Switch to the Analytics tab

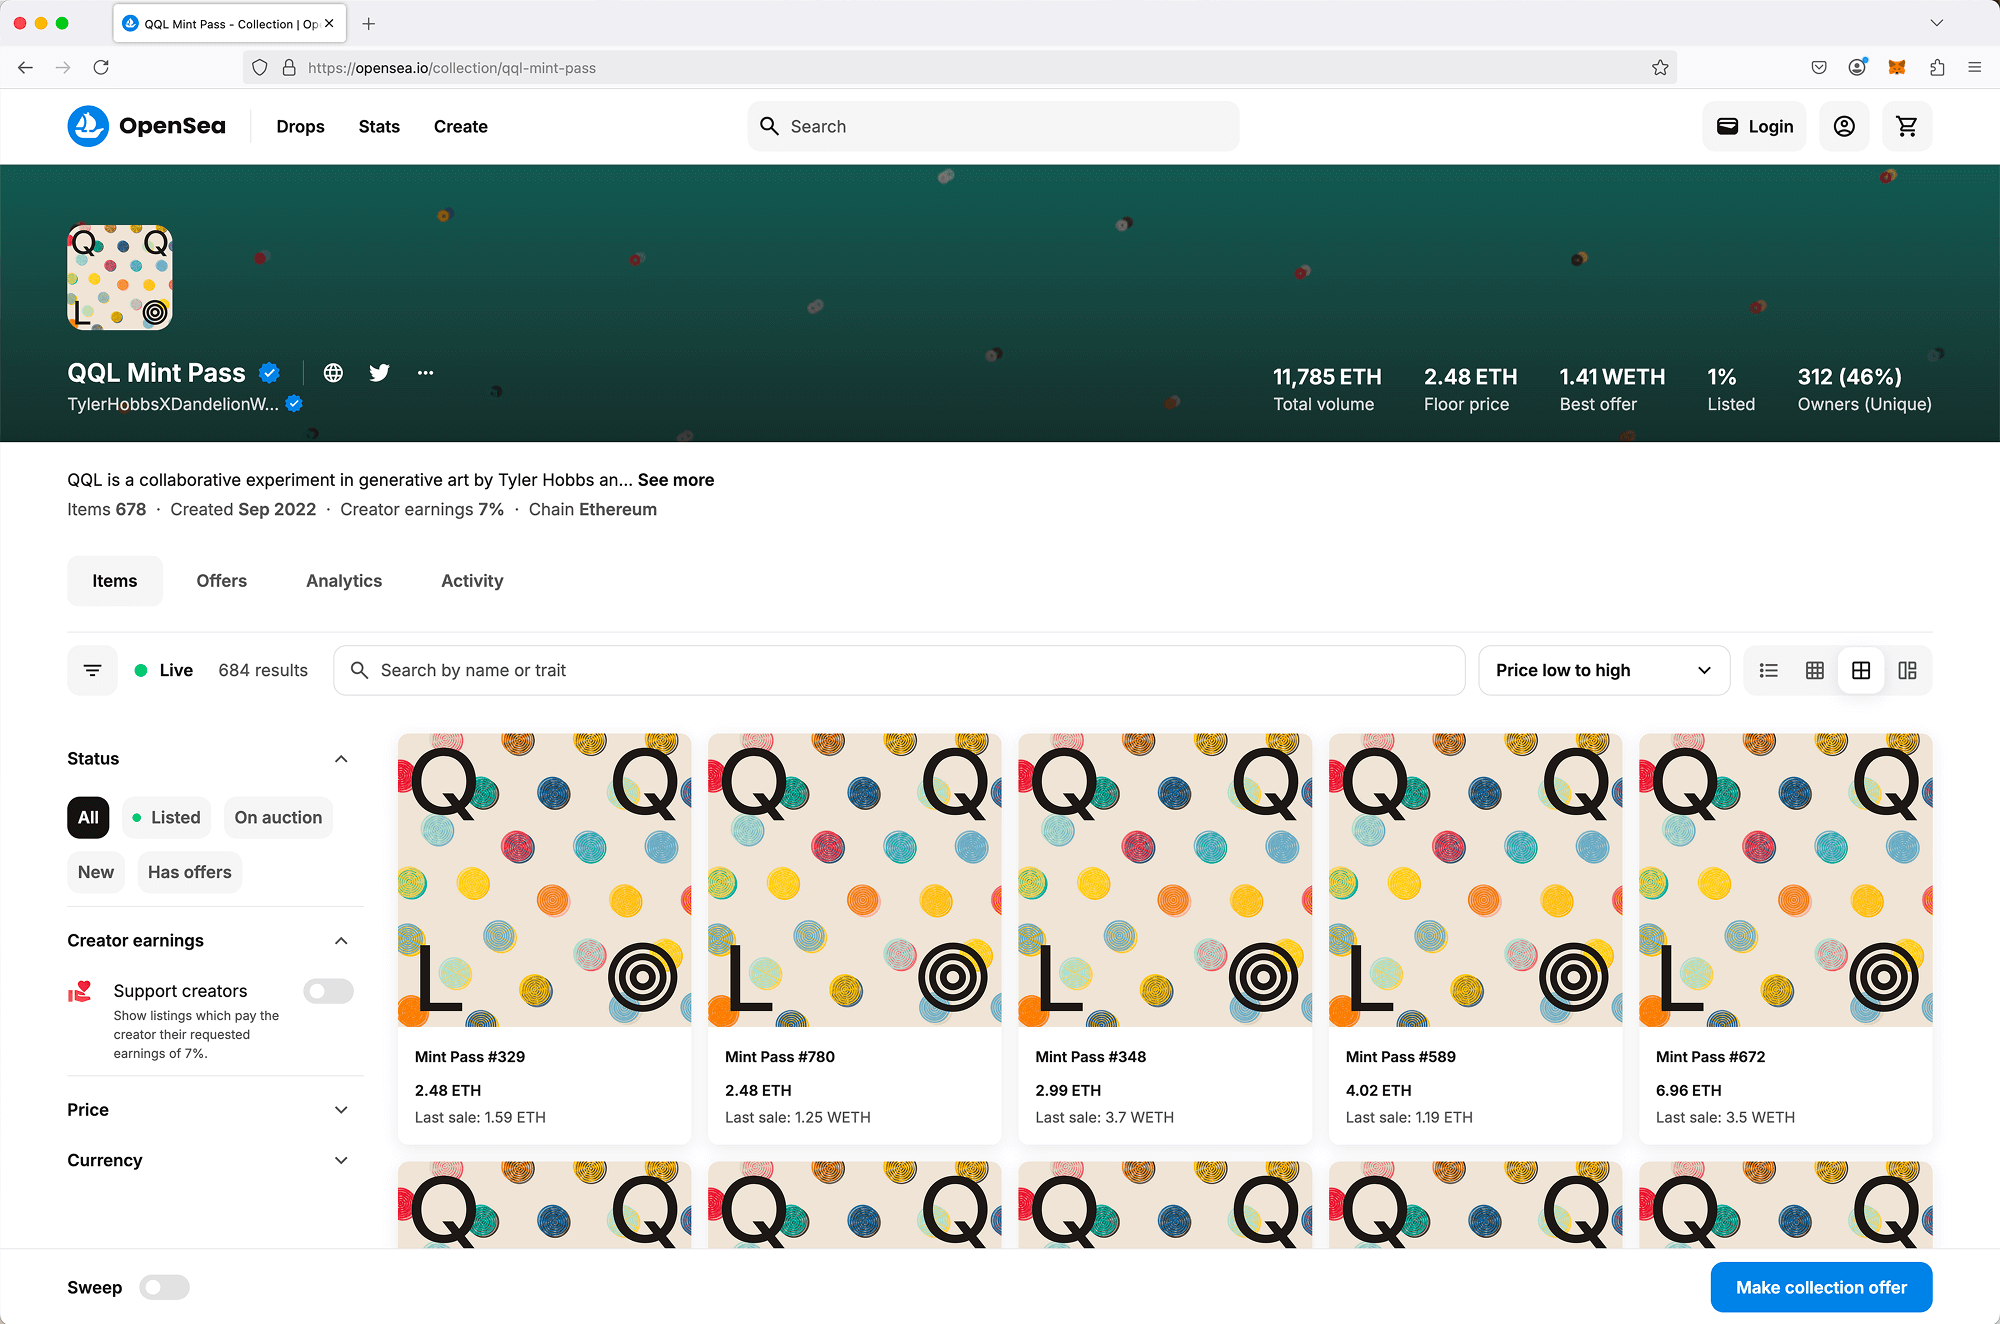[x=343, y=581]
